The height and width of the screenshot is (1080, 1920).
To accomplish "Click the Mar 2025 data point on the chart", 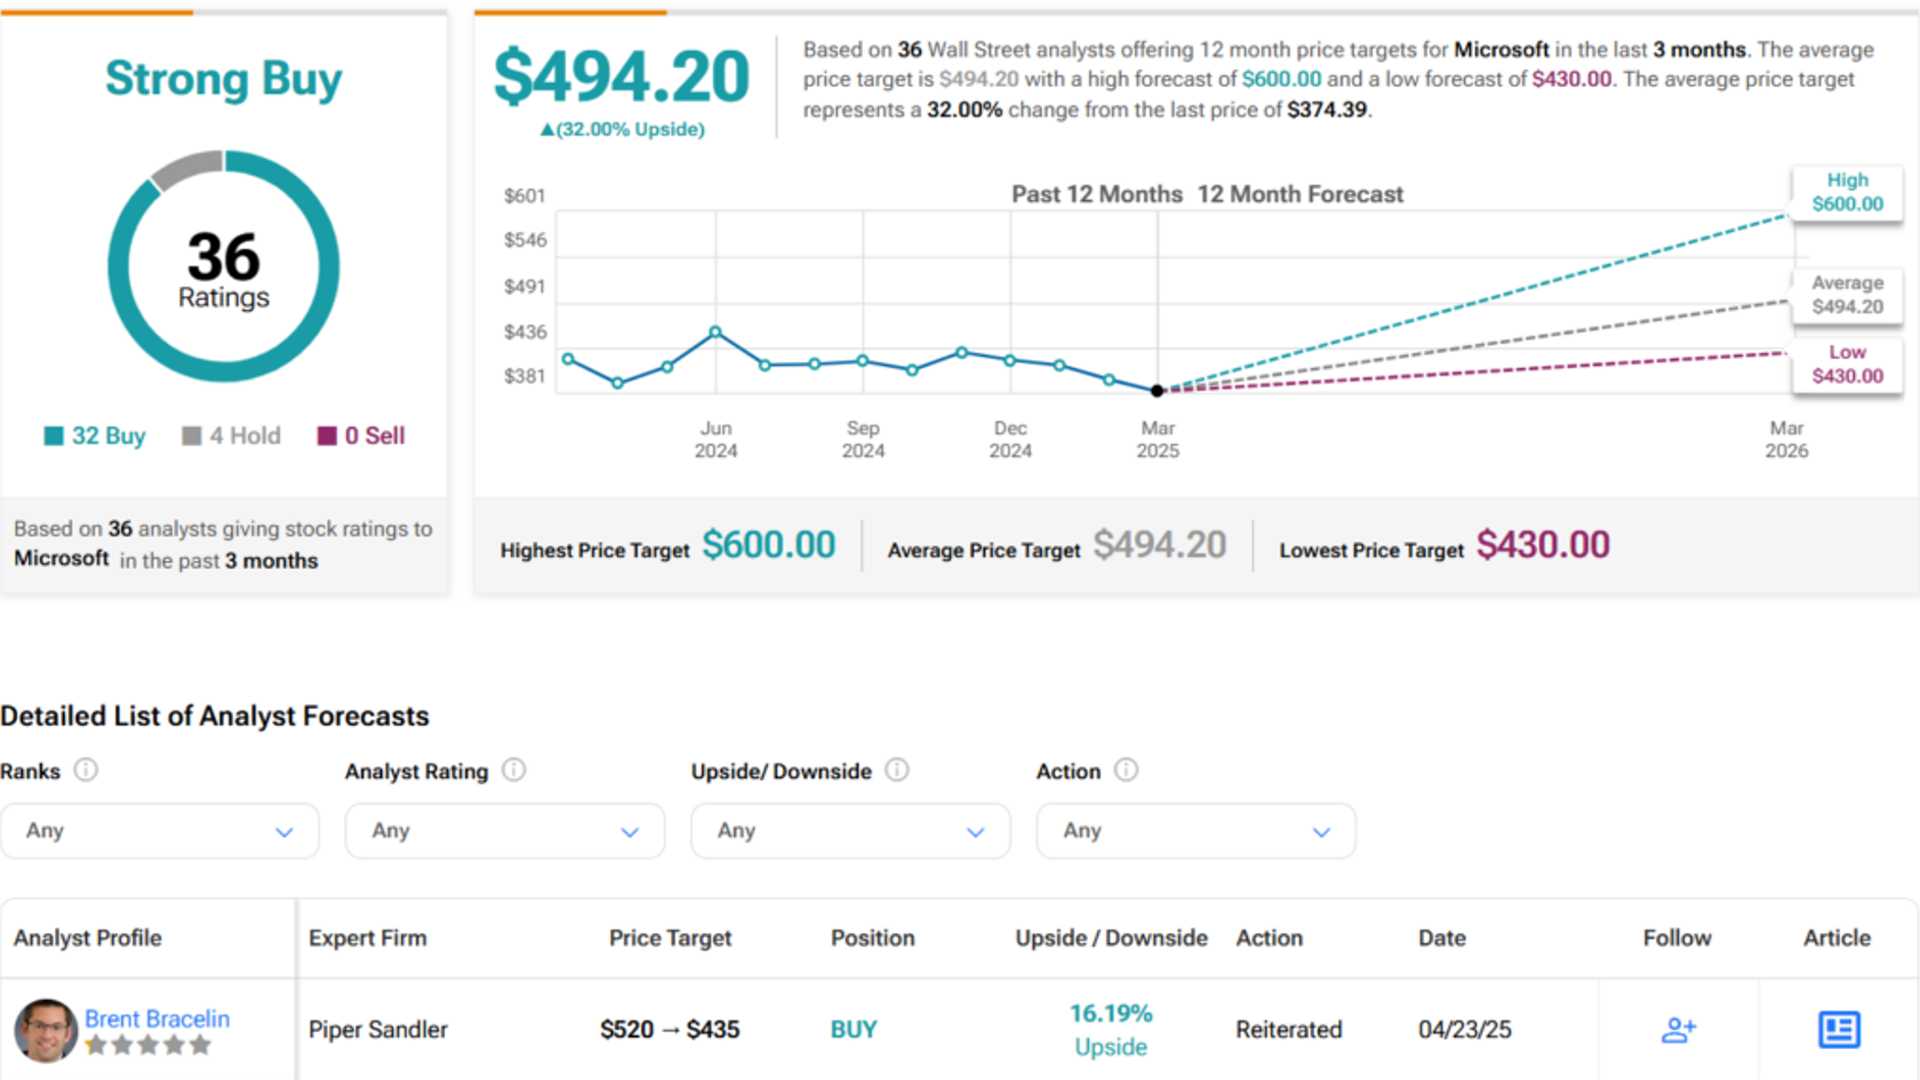I will click(x=1157, y=390).
